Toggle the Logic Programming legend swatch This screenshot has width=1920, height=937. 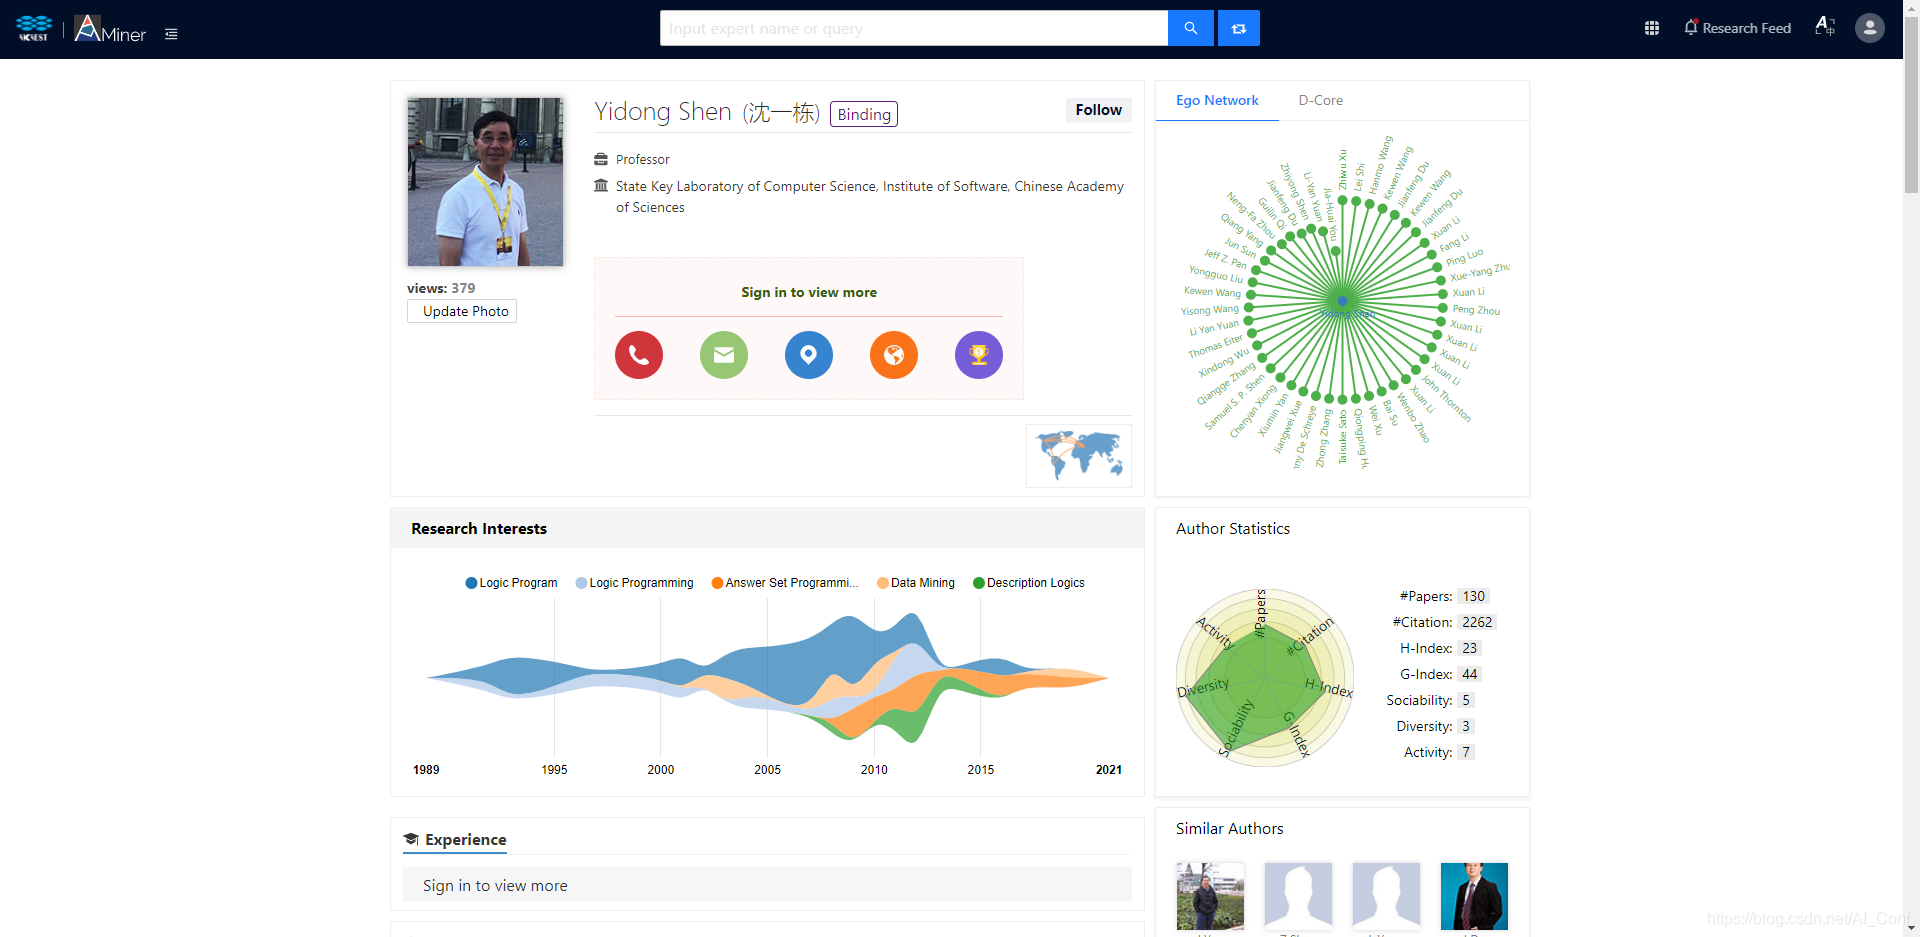click(582, 583)
